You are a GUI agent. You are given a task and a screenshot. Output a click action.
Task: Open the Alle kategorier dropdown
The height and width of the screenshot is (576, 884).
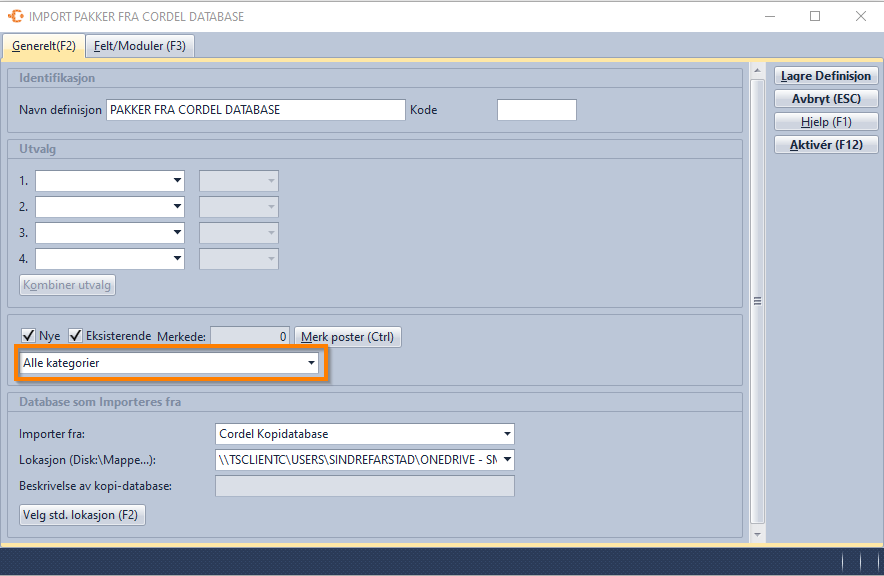coord(169,363)
